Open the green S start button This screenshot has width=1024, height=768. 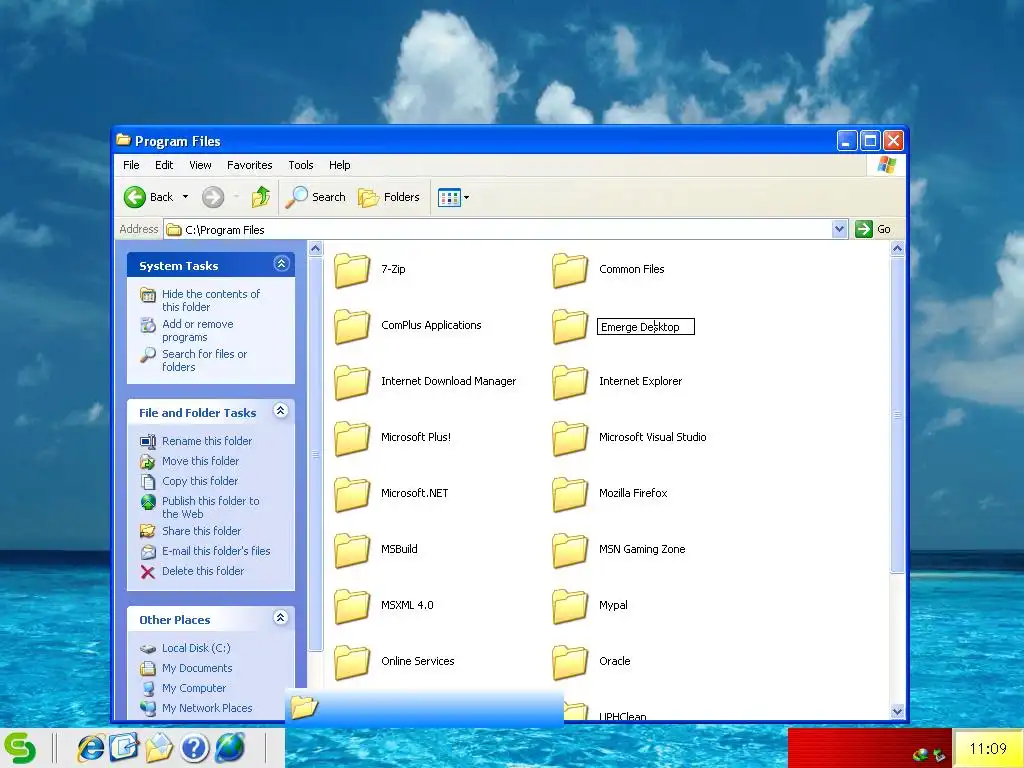tap(20, 748)
